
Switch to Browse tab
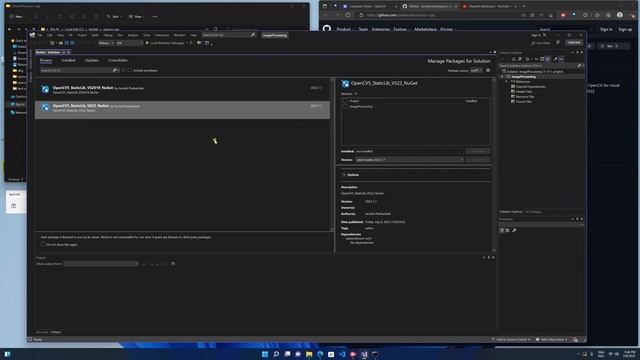click(46, 60)
